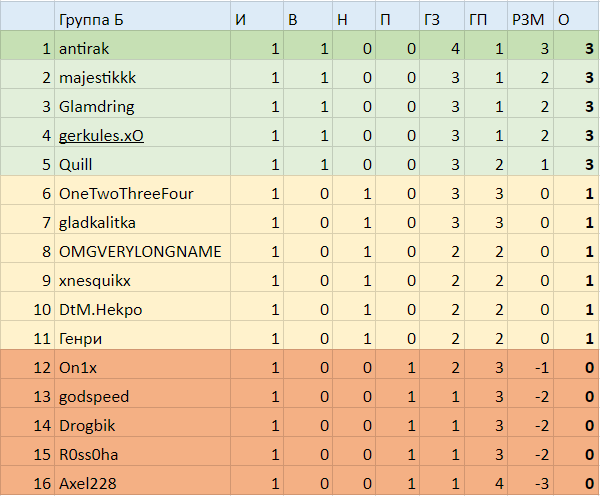
Task: Click the gerkules.xO player link
Action: [x=102, y=135]
